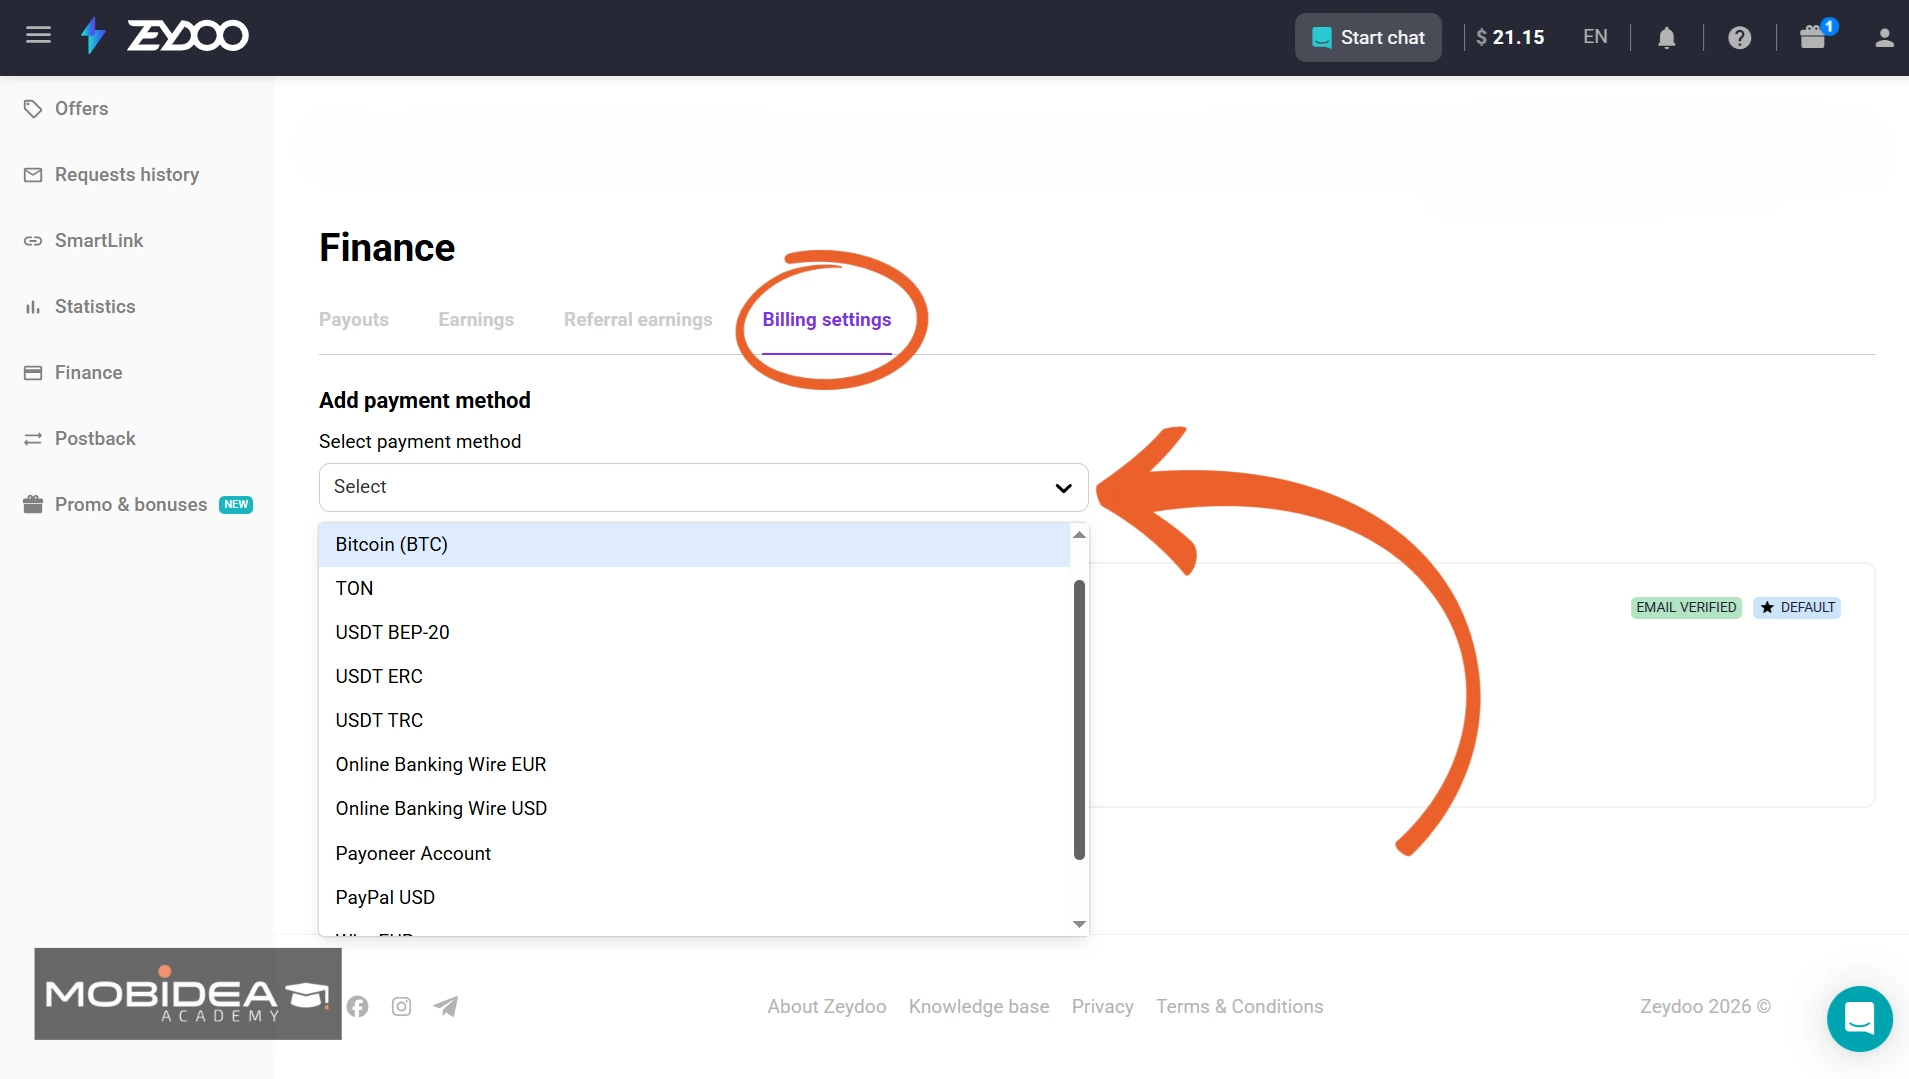
Task: Choose TON payment method
Action: point(694,588)
